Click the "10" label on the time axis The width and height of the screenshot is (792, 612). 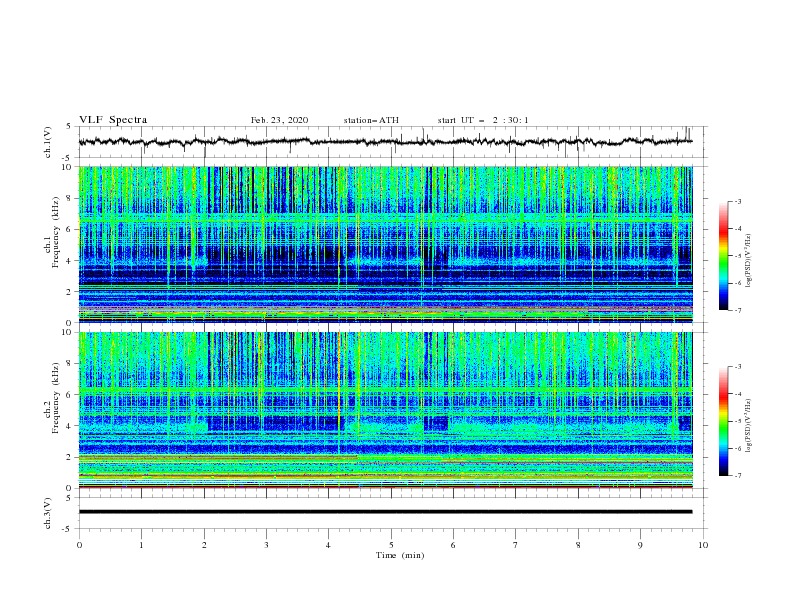[x=703, y=545]
